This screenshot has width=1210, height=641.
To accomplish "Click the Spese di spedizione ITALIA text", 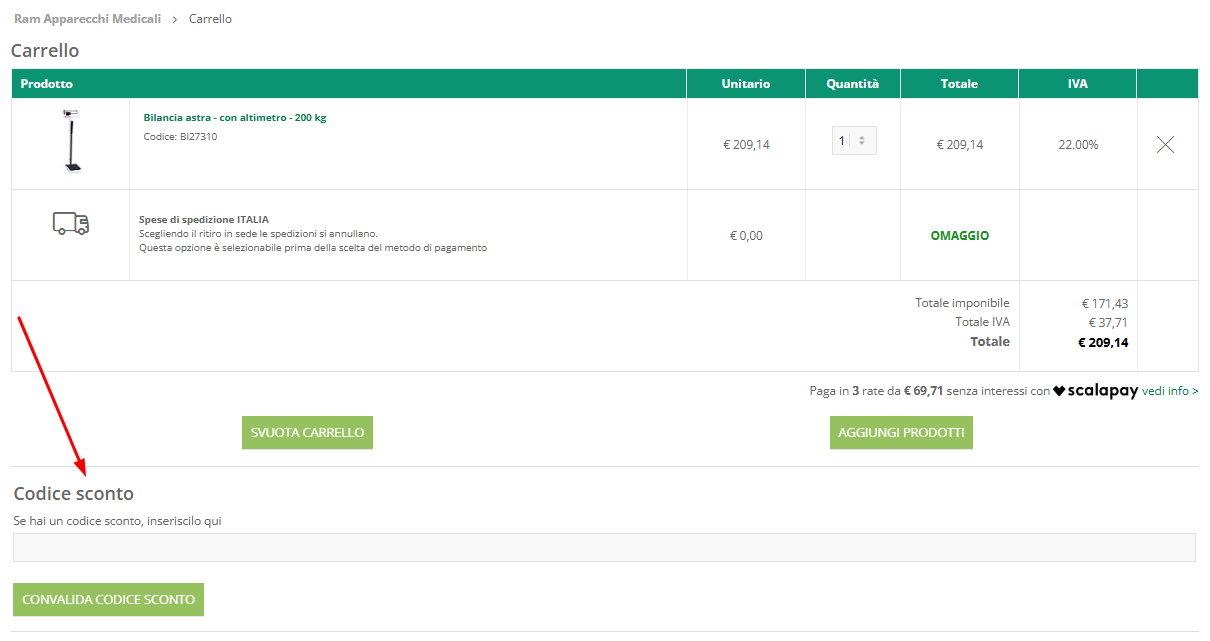I will click(x=203, y=220).
